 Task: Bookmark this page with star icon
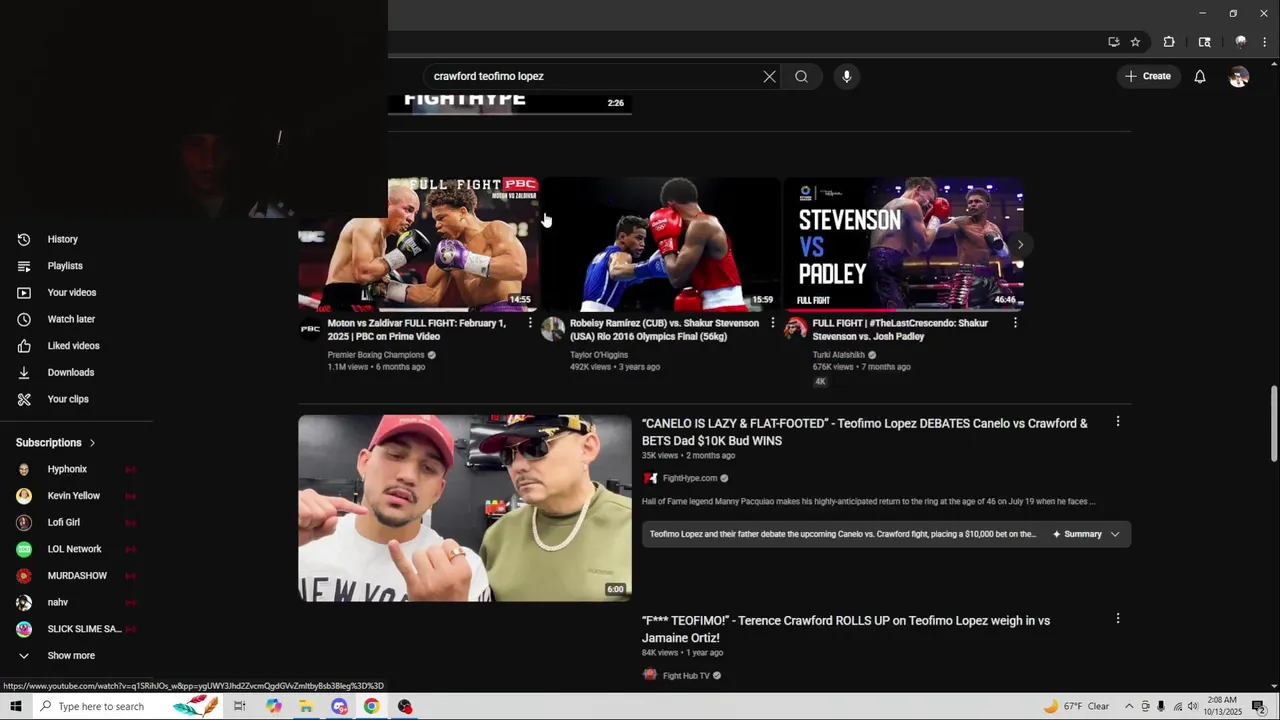pyautogui.click(x=1135, y=42)
